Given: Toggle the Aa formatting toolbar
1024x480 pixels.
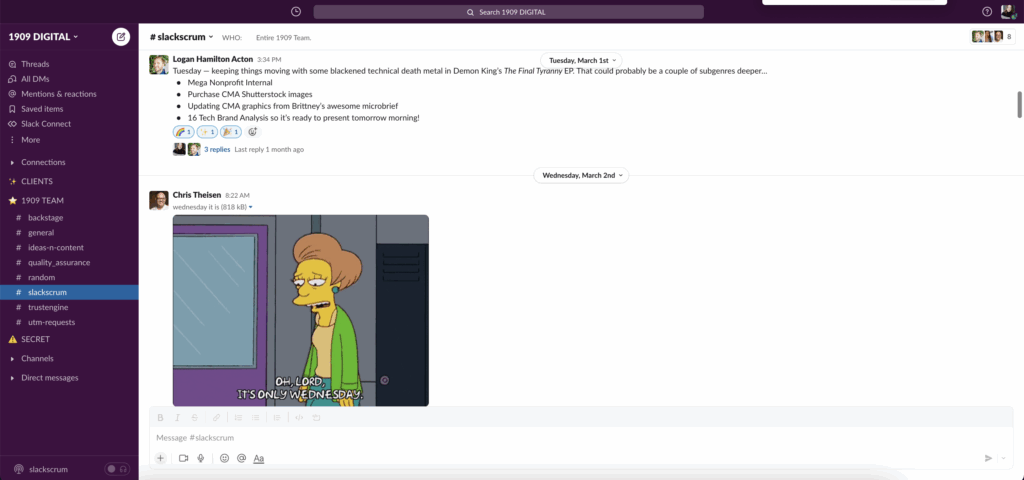Looking at the screenshot, I should tap(259, 458).
